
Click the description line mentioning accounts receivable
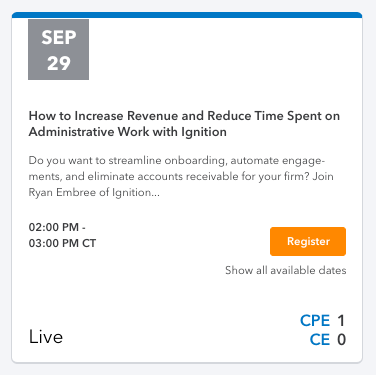pyautogui.click(x=181, y=176)
